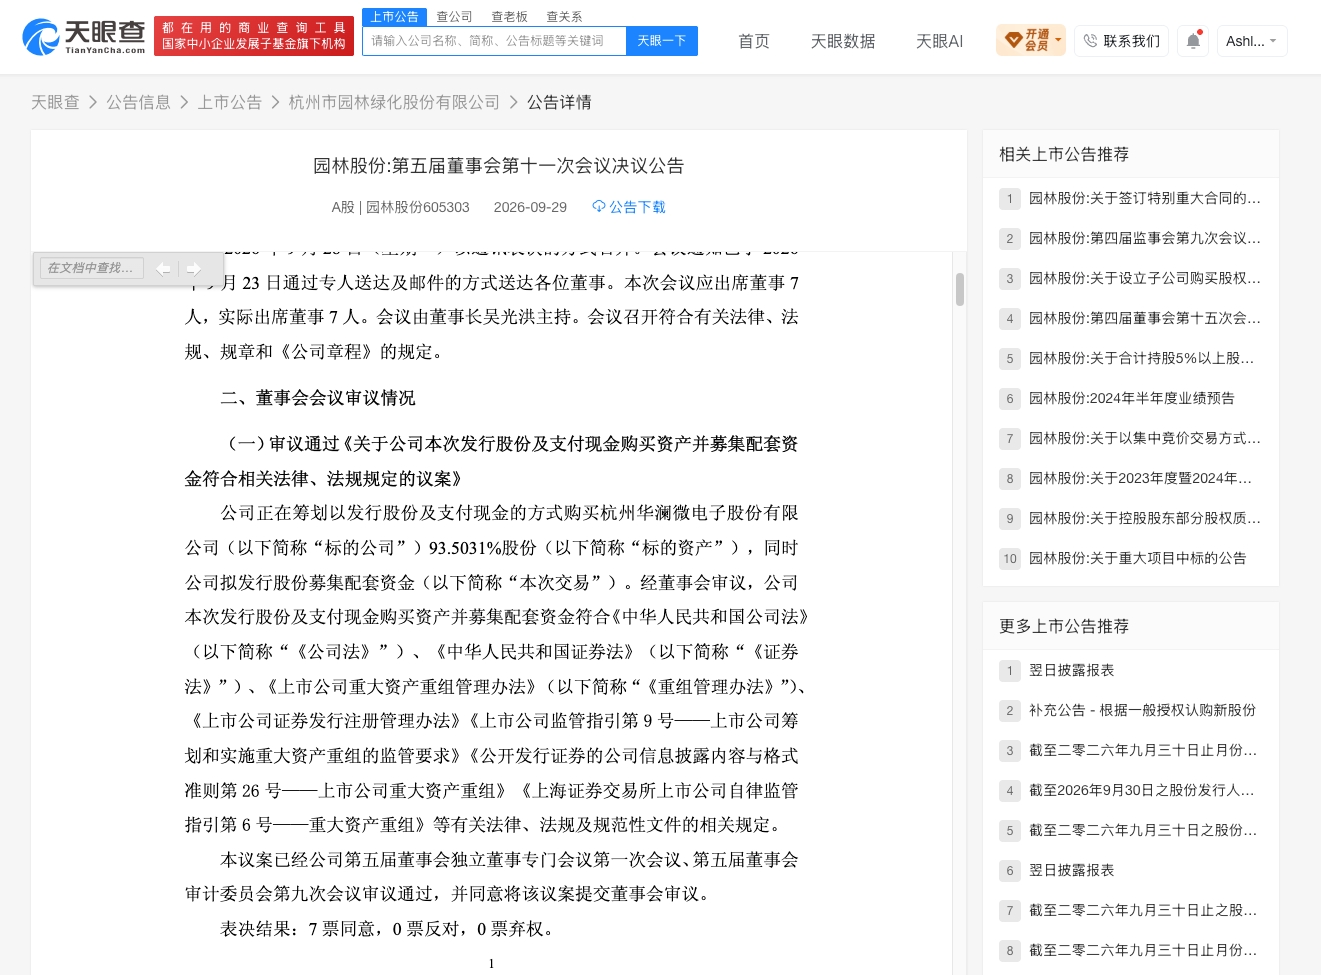This screenshot has height=975, width=1321.
Task: Open 园林股份:关于合计持股5%以上股 announcement
Action: (x=1141, y=358)
